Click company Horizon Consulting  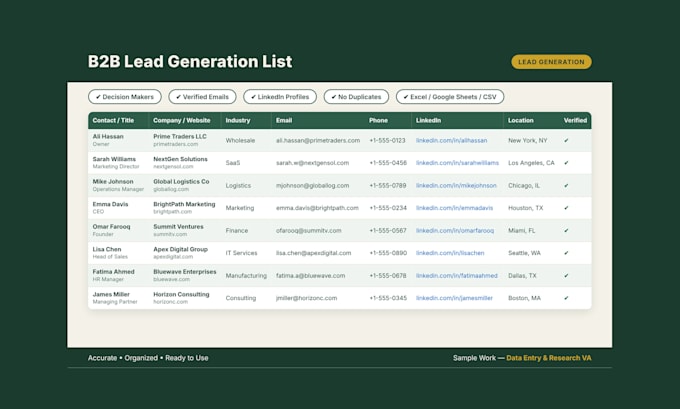(x=181, y=294)
